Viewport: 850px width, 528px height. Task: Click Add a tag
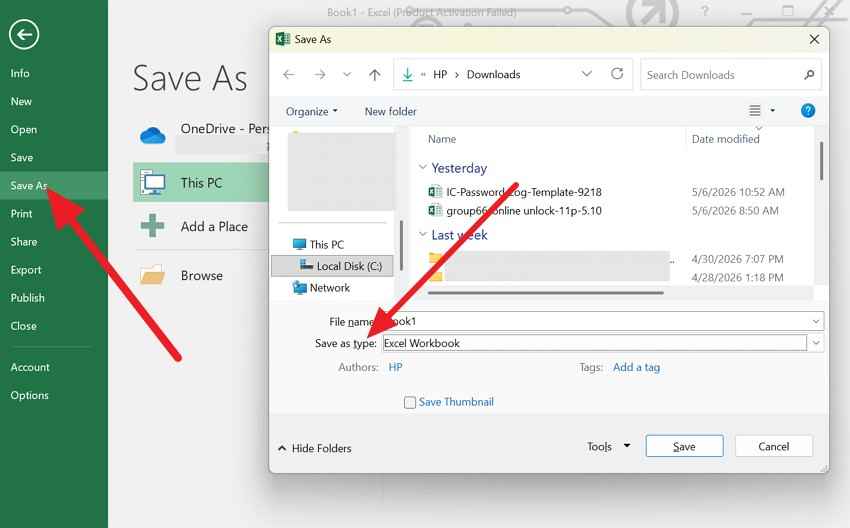point(636,367)
